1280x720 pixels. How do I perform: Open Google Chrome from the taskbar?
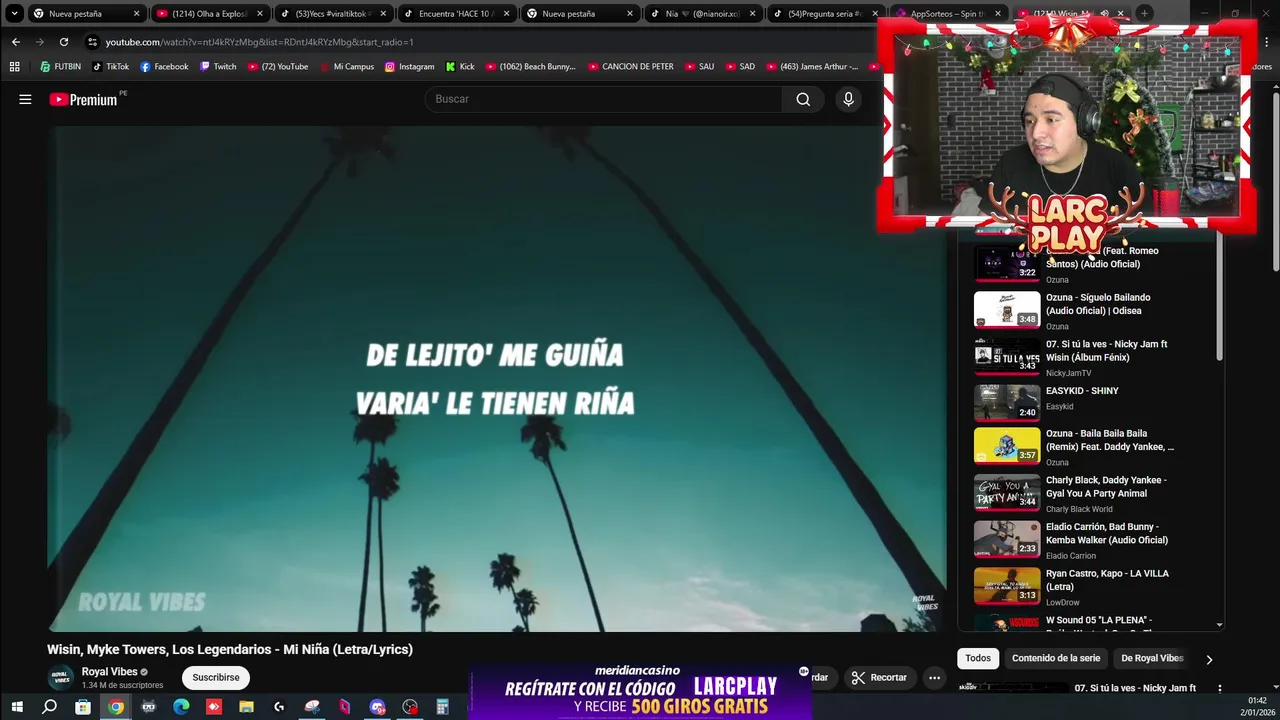[x=116, y=707]
